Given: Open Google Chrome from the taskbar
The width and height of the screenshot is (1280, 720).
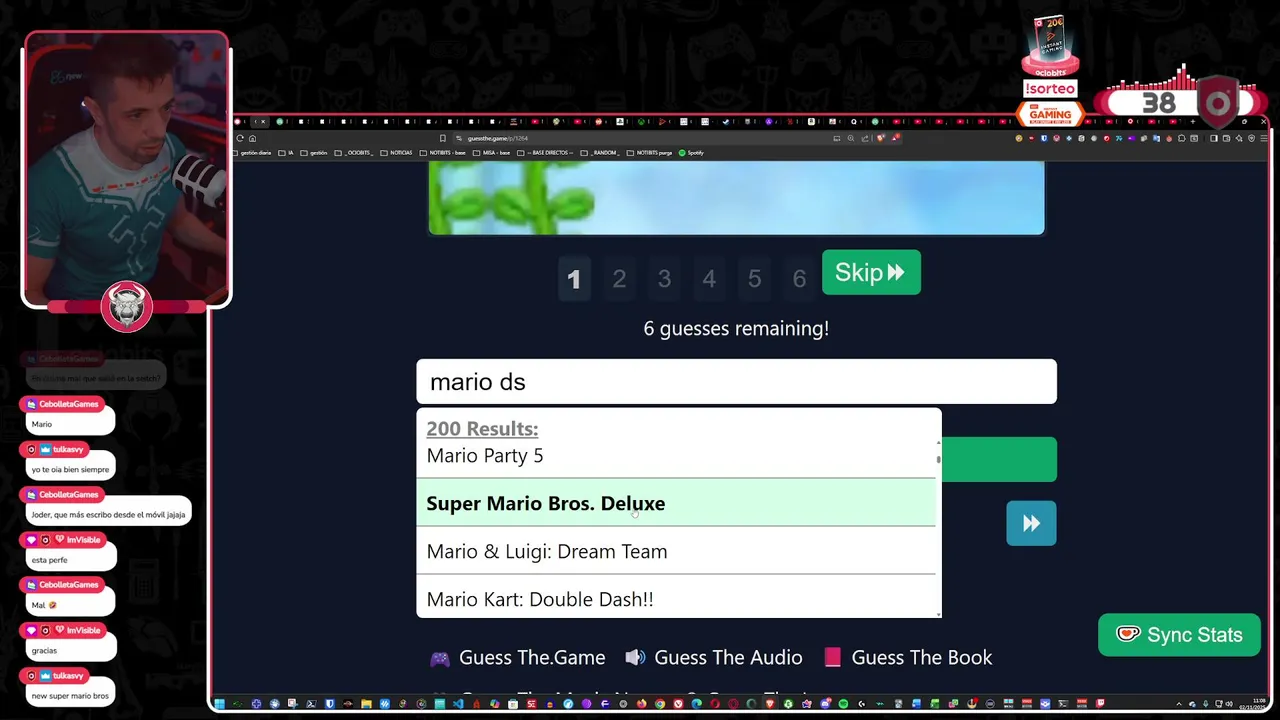Looking at the screenshot, I should click(660, 703).
